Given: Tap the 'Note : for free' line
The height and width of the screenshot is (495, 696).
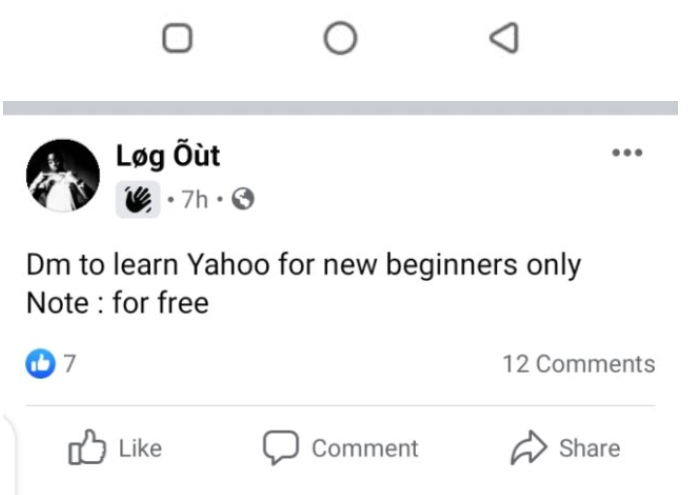Looking at the screenshot, I should tap(117, 302).
